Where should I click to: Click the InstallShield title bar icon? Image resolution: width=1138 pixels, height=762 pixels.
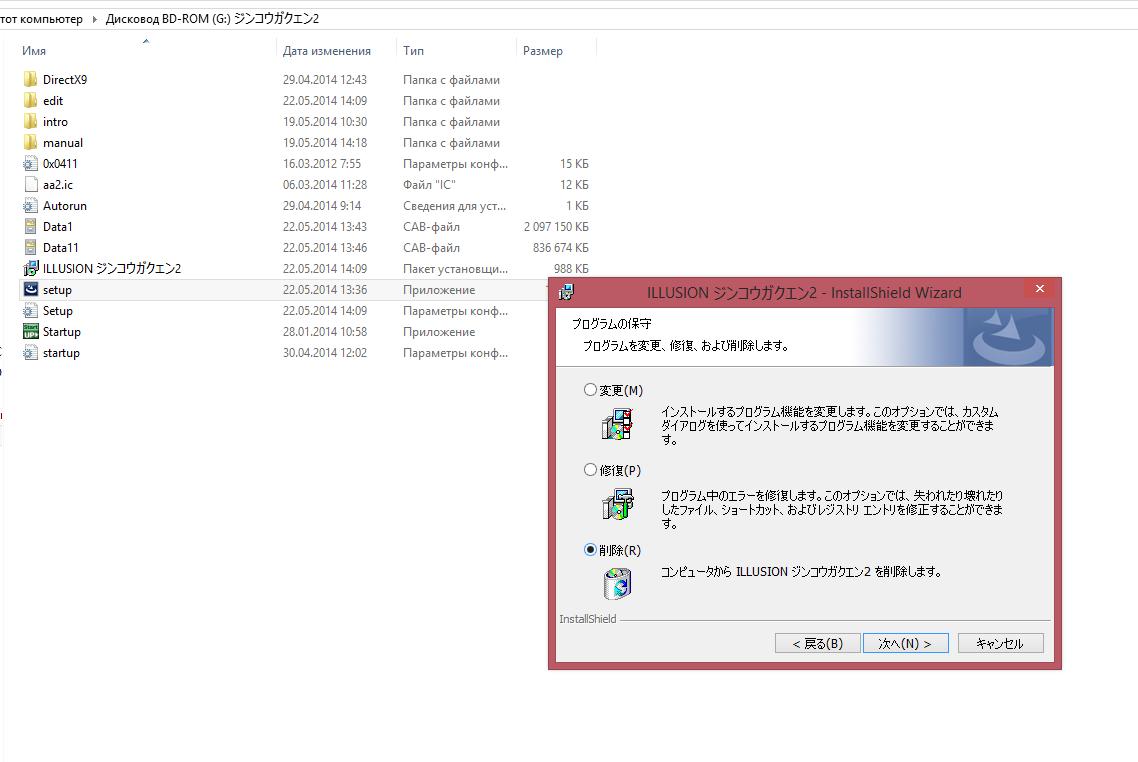[566, 292]
